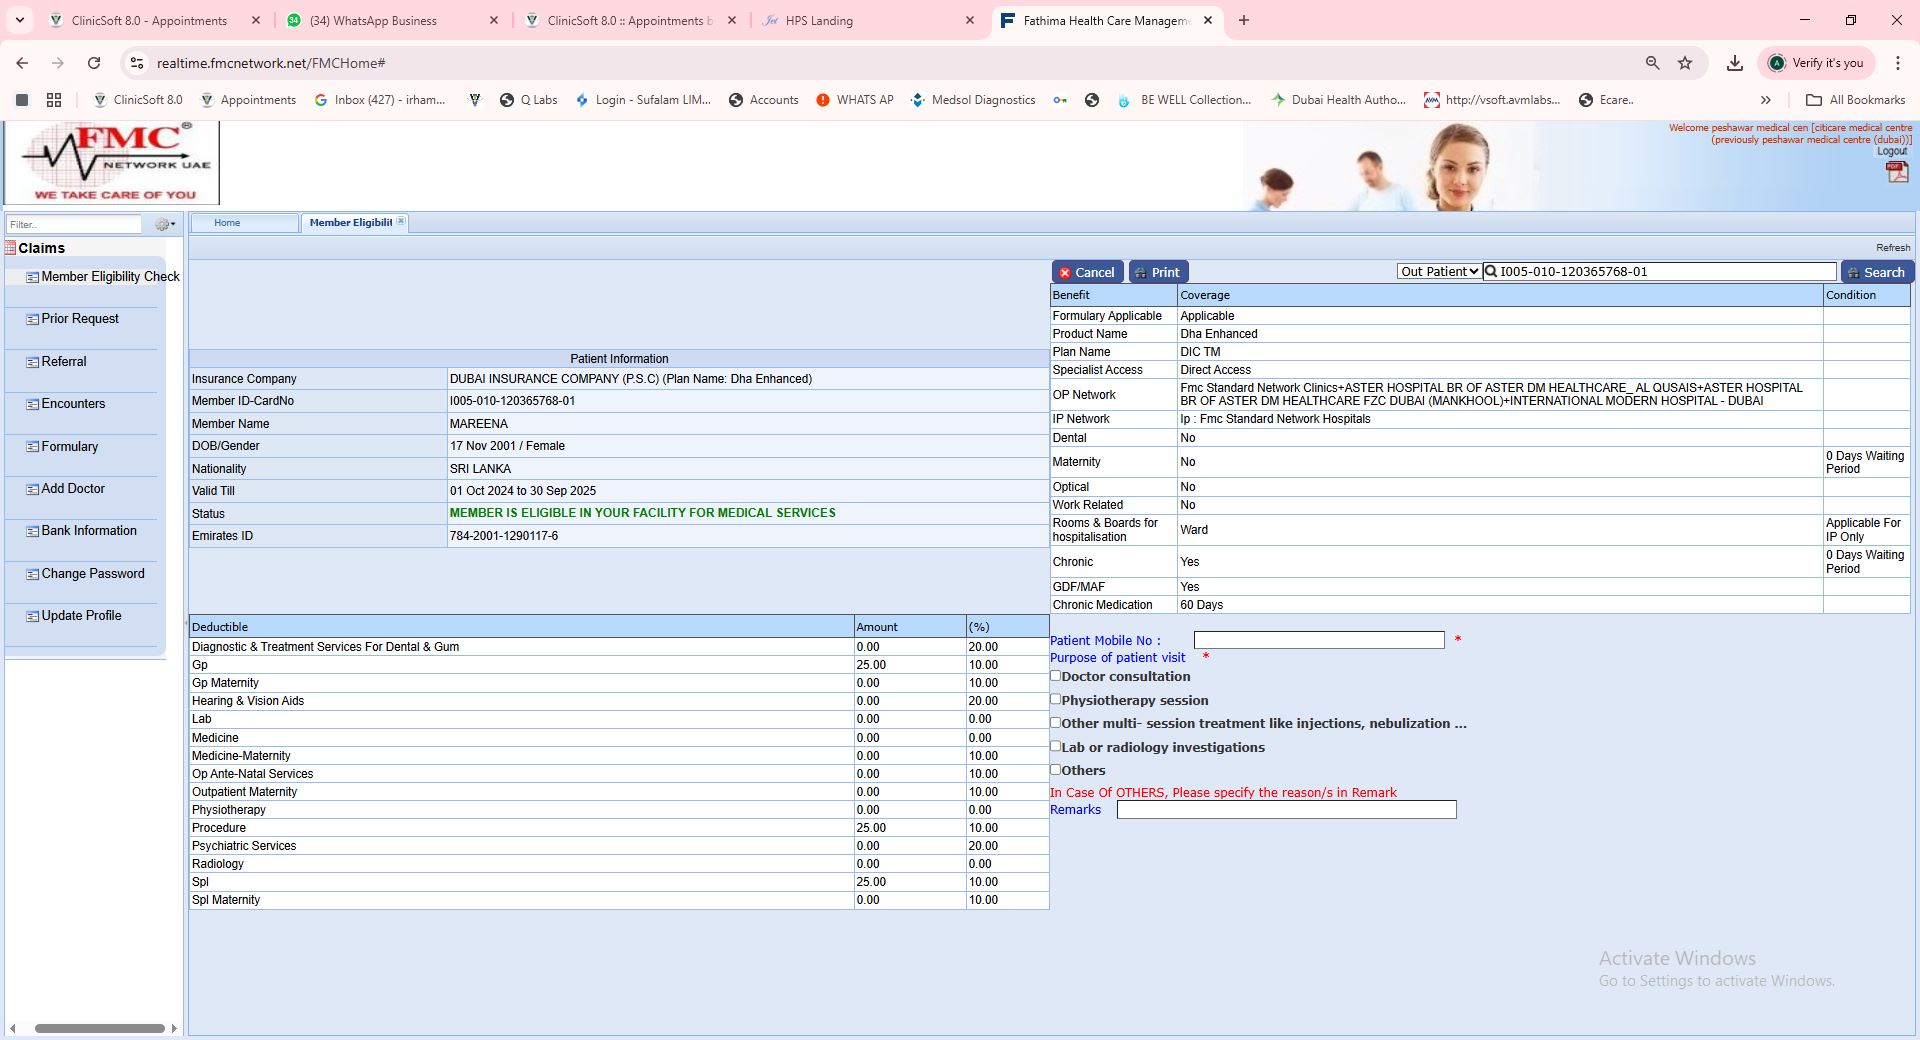Check the Doctor consultation checkbox
The width and height of the screenshot is (1920, 1040).
point(1055,676)
